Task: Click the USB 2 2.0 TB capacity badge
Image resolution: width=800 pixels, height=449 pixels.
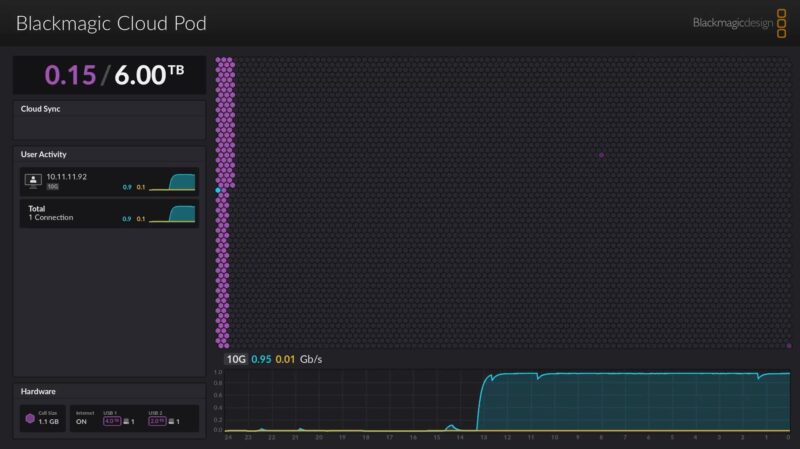Action: coord(157,421)
